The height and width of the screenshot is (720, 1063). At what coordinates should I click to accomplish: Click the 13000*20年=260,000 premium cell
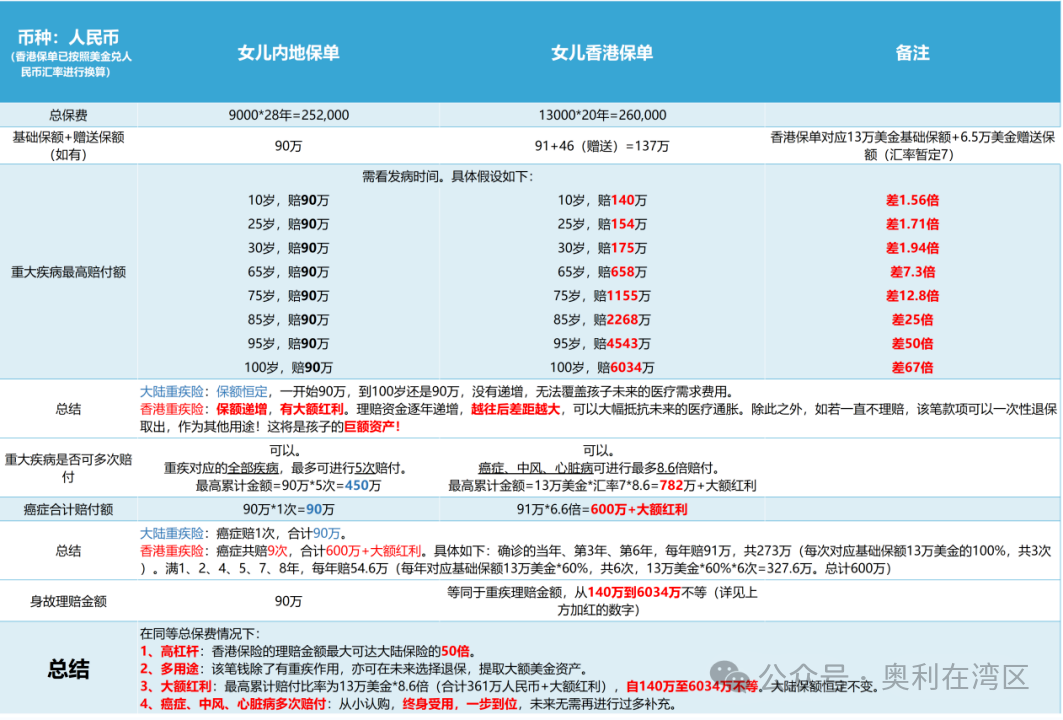[601, 115]
